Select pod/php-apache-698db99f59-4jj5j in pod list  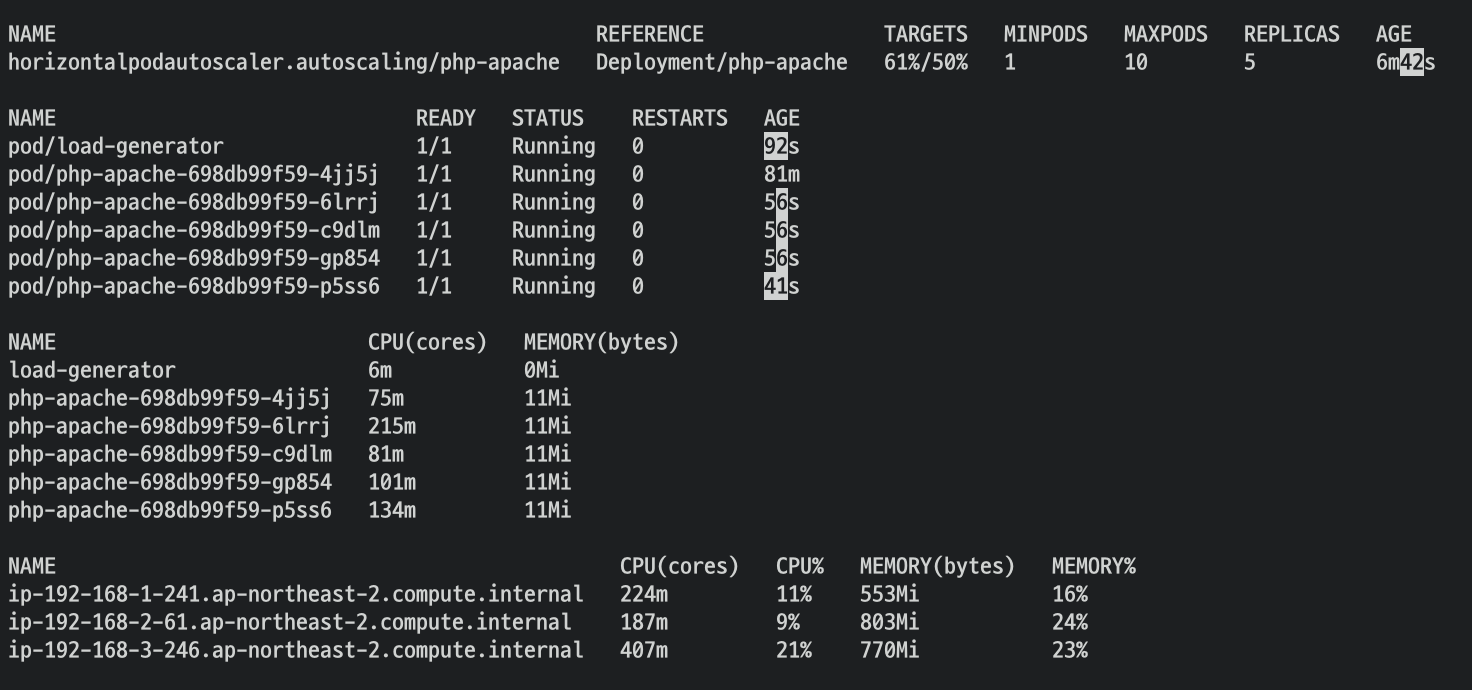tap(194, 174)
